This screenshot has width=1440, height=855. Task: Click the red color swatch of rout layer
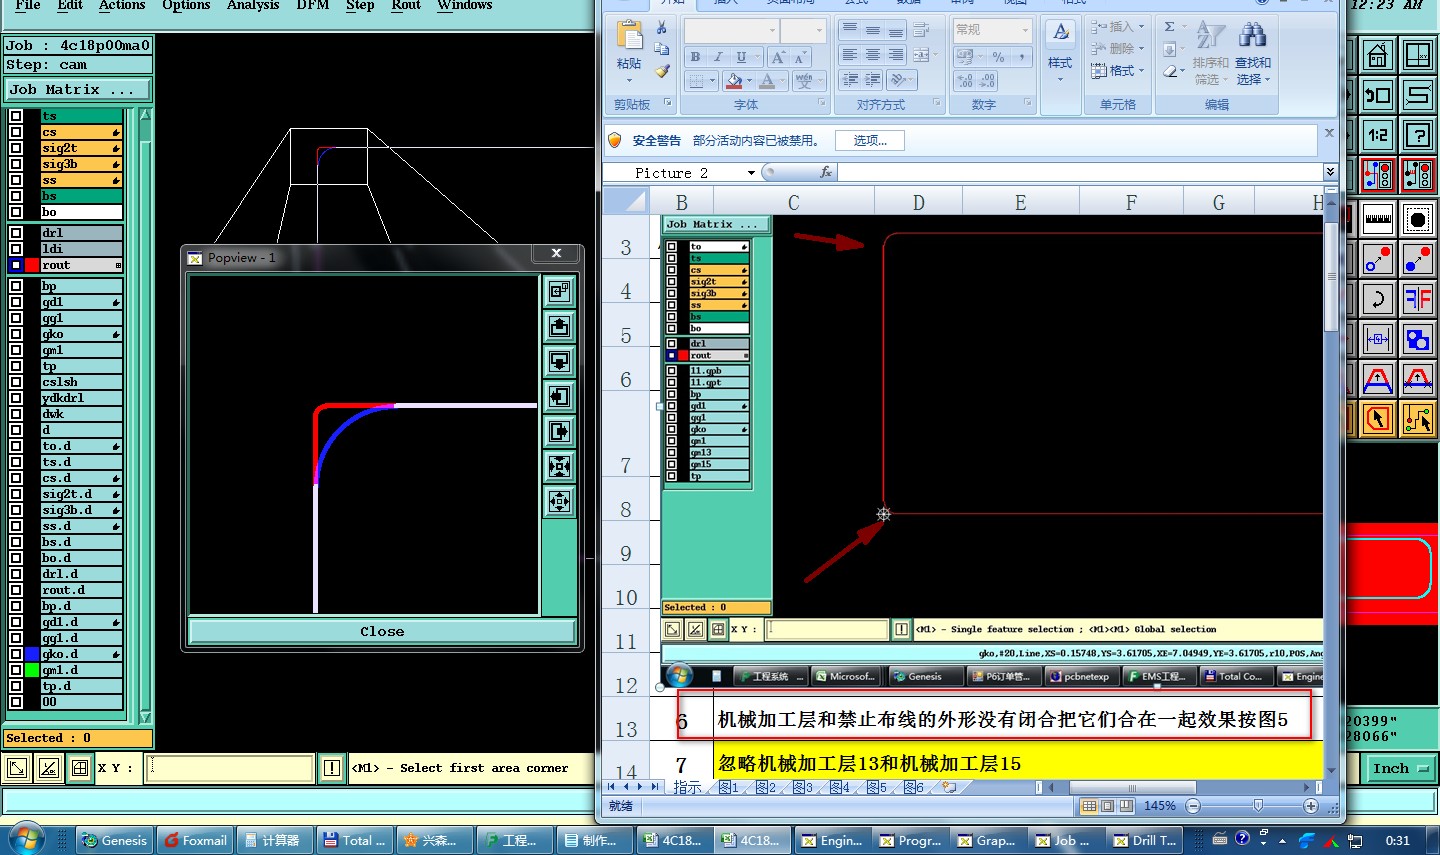[32, 265]
